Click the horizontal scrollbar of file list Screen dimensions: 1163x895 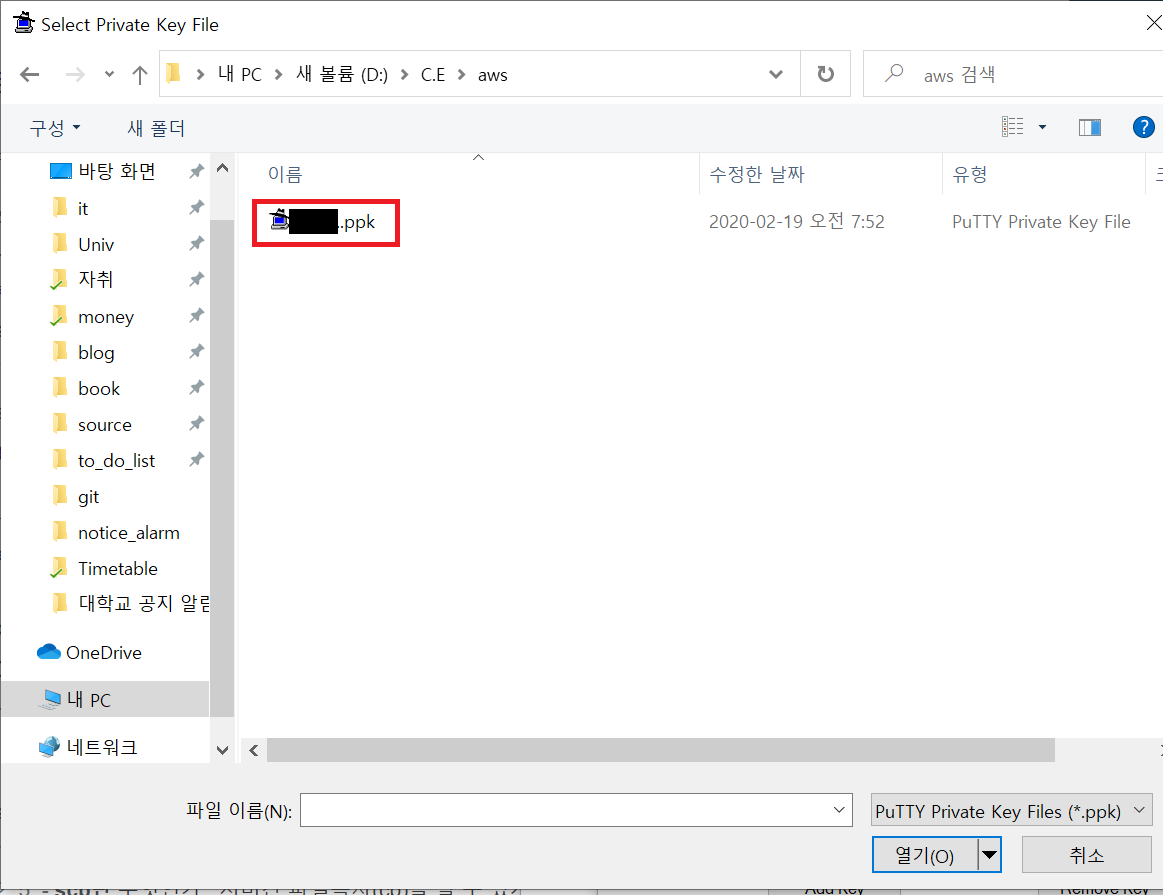[660, 750]
